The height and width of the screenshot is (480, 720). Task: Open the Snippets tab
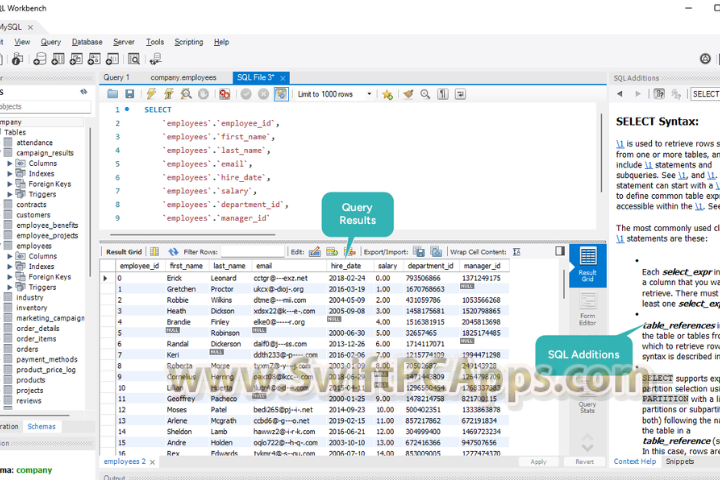coord(680,462)
